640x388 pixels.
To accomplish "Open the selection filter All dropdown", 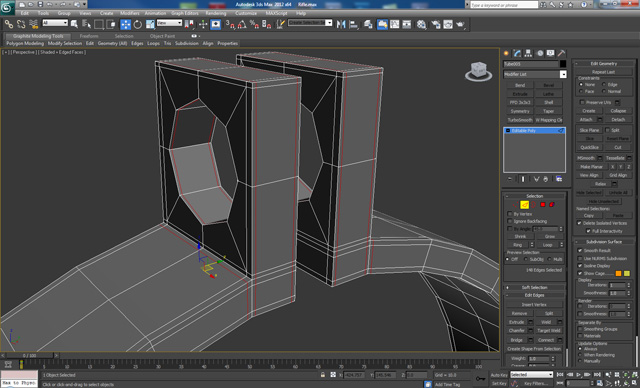I will pyautogui.click(x=55, y=23).
